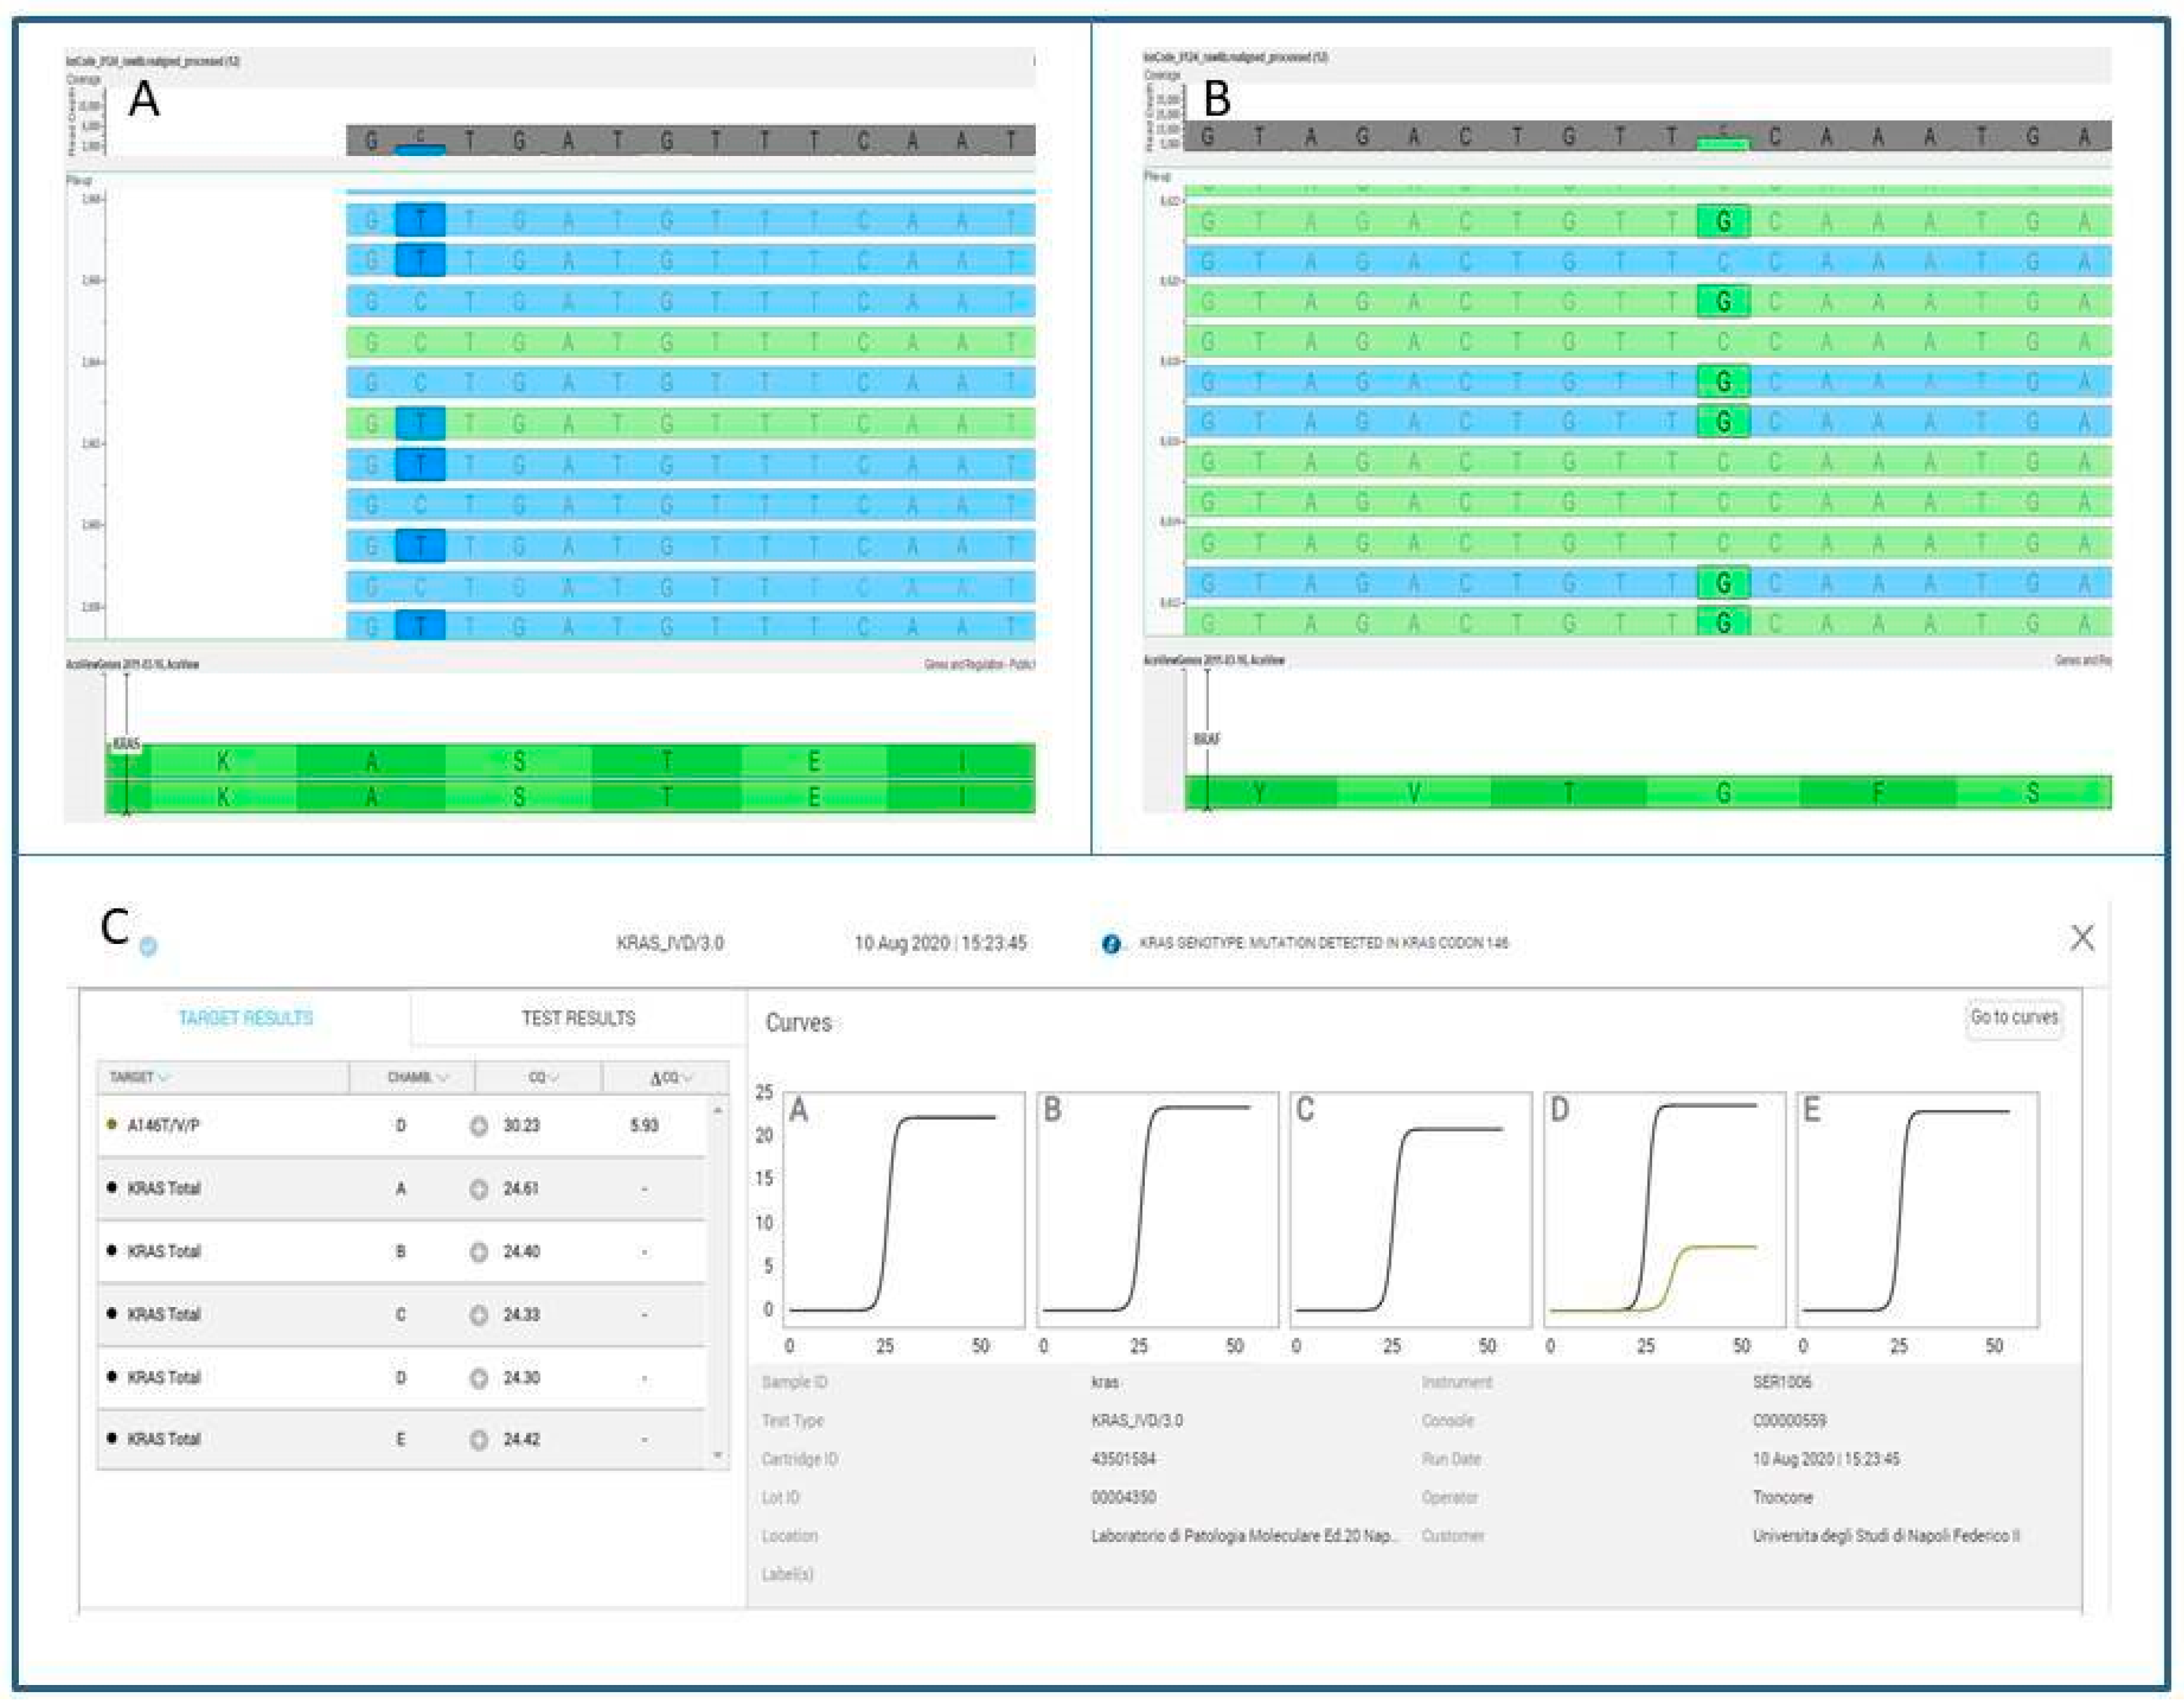This screenshot has width=2184, height=1700.
Task: Open curve thumbnail A
Action: point(904,1209)
